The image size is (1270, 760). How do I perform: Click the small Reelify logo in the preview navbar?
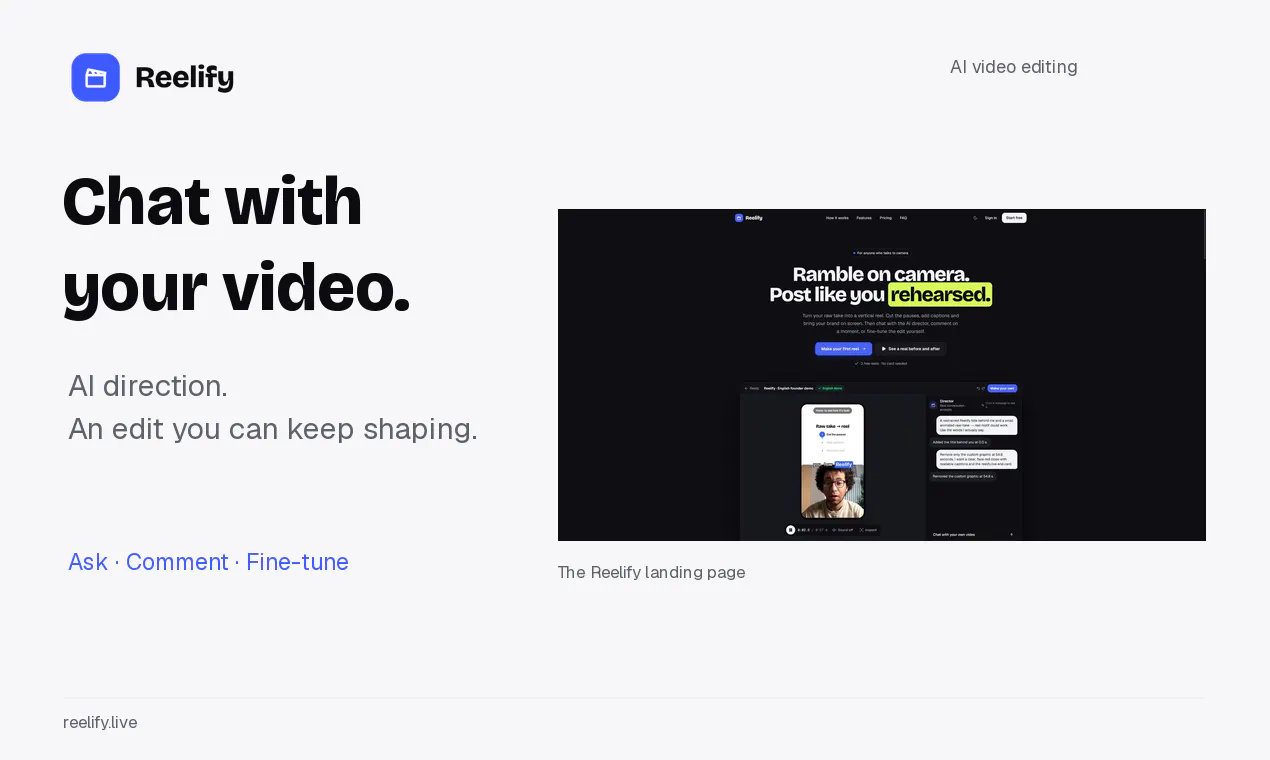point(749,217)
